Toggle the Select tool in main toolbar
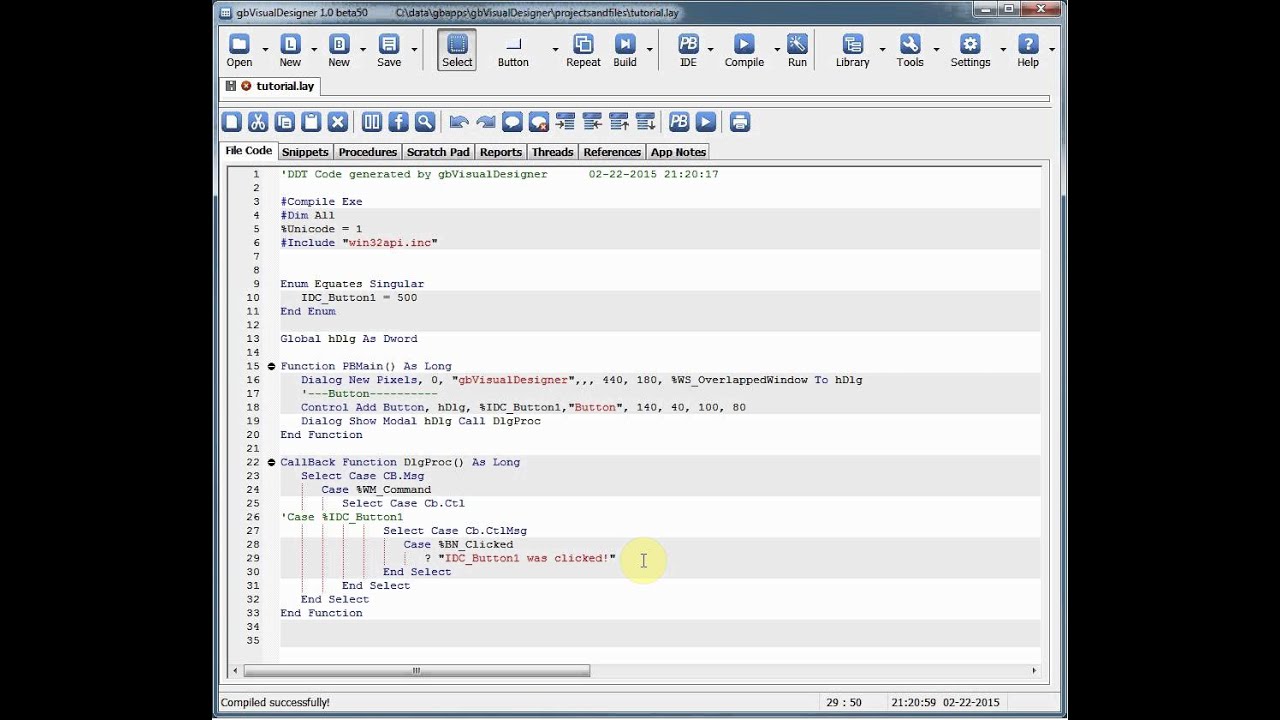This screenshot has height=720, width=1280. click(457, 49)
